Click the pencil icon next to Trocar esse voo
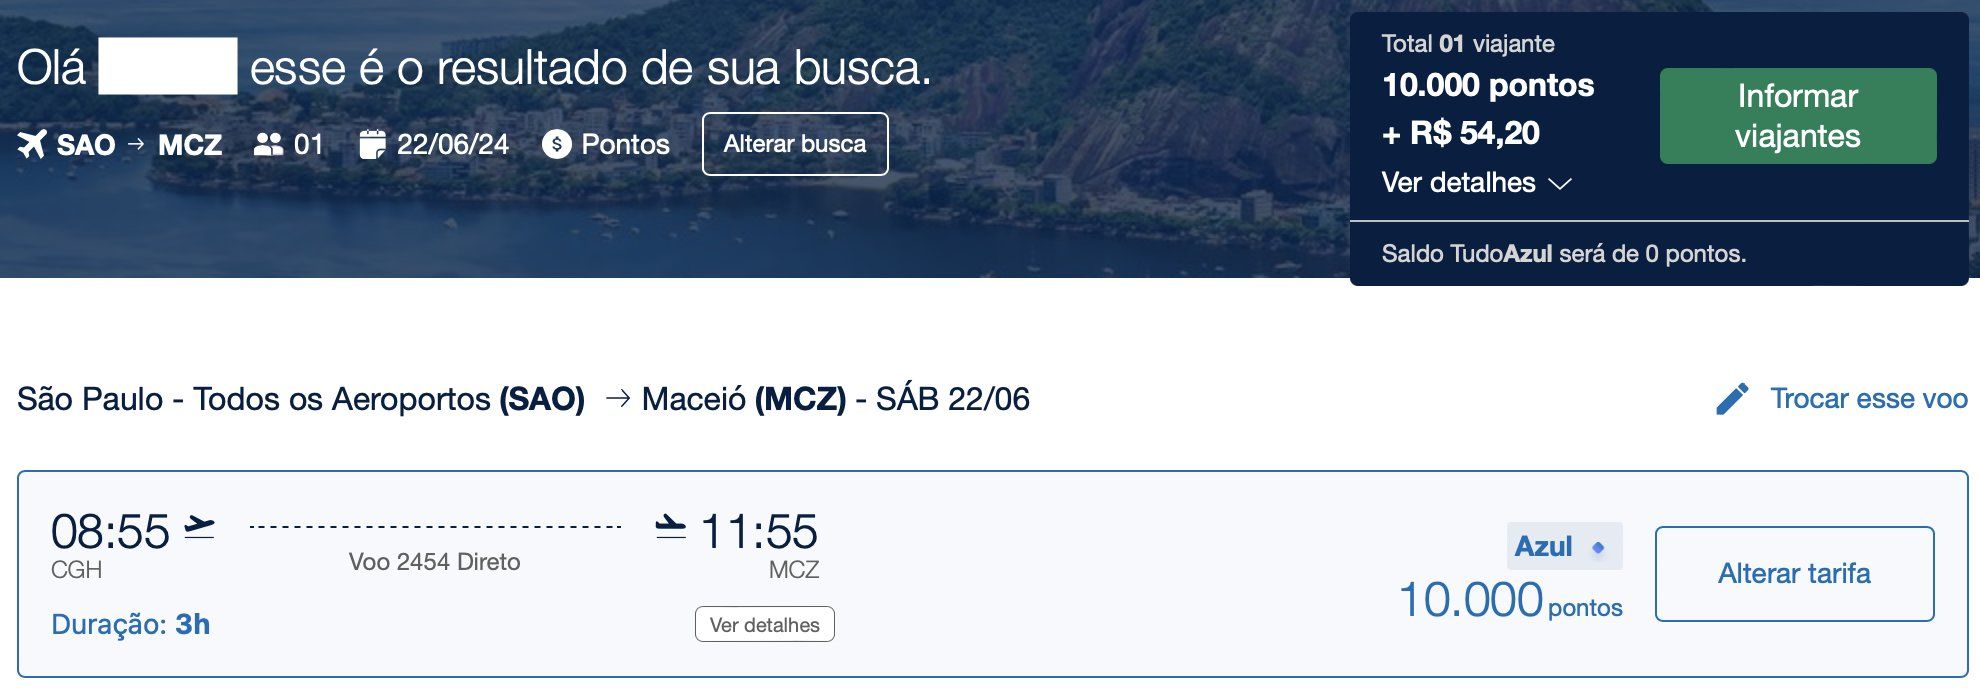Screen dimensions: 1980x688 [1732, 398]
